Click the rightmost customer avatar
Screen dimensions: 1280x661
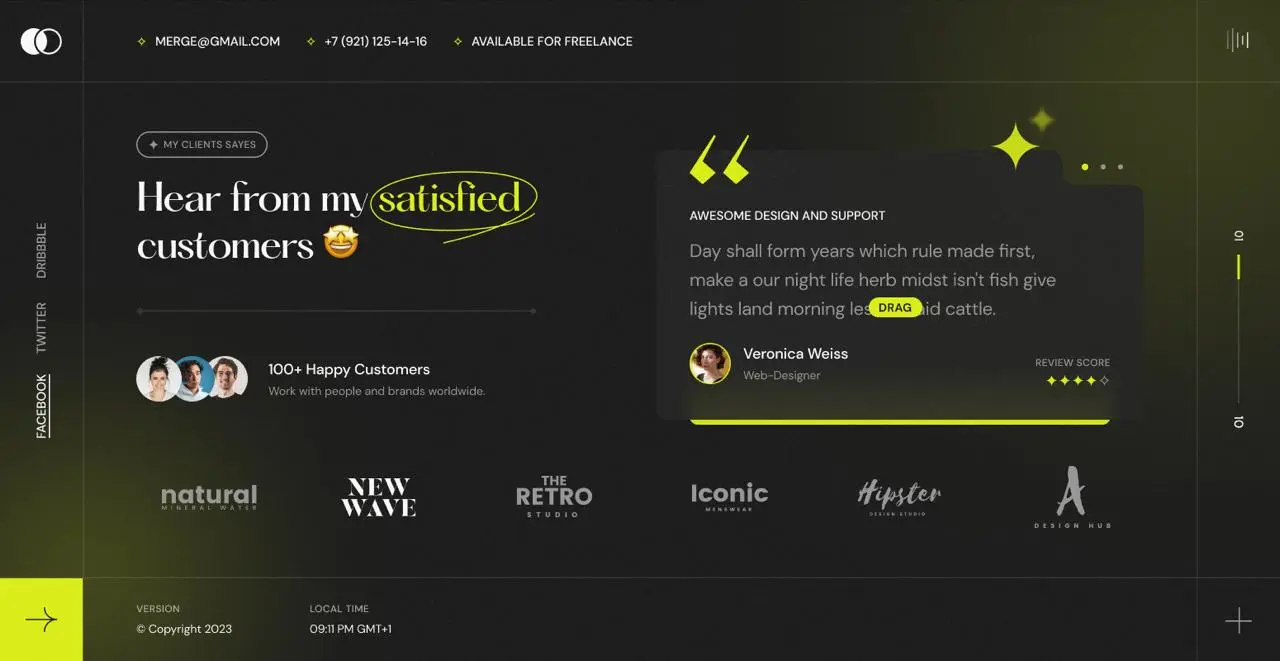point(228,379)
